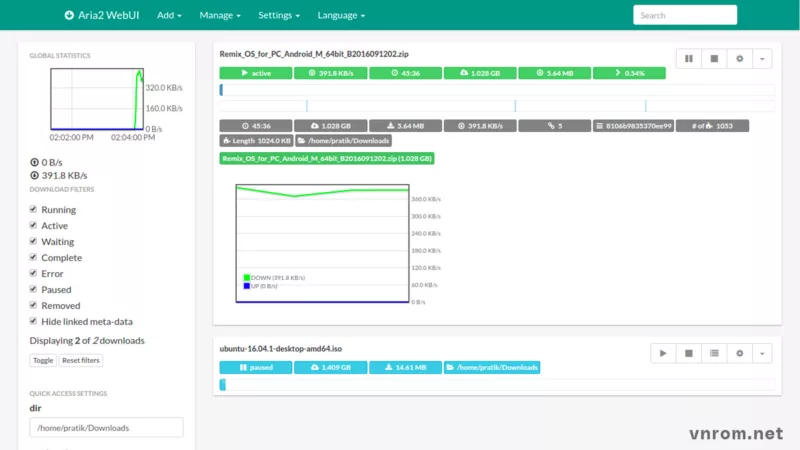800x450 pixels.
Task: Toggle the Paused filter checkbox
Action: click(33, 289)
